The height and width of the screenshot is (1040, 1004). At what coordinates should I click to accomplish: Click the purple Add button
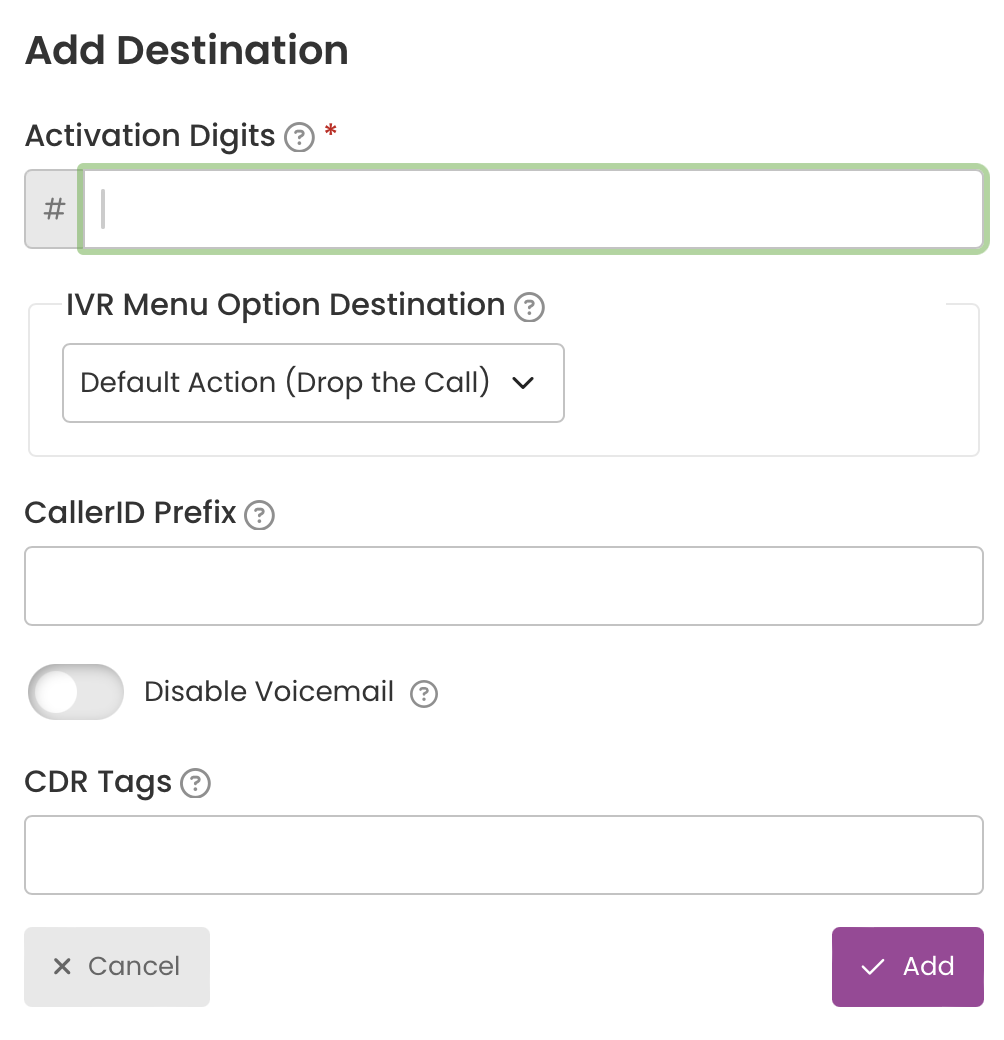pos(908,967)
